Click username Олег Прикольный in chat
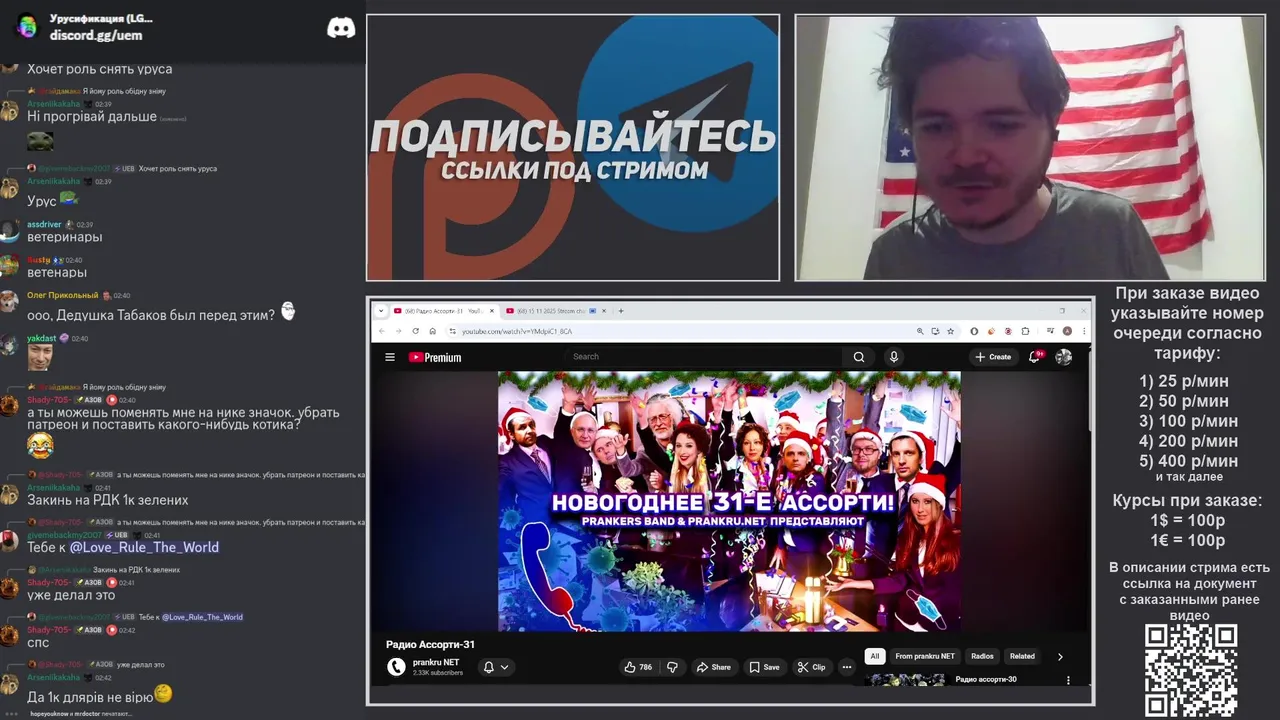The height and width of the screenshot is (720, 1280). click(62, 295)
